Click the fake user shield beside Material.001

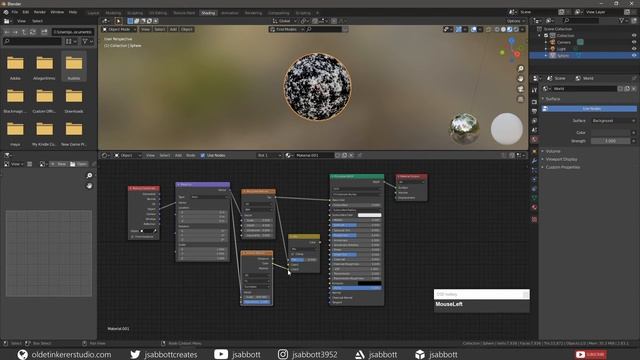tap(338, 156)
